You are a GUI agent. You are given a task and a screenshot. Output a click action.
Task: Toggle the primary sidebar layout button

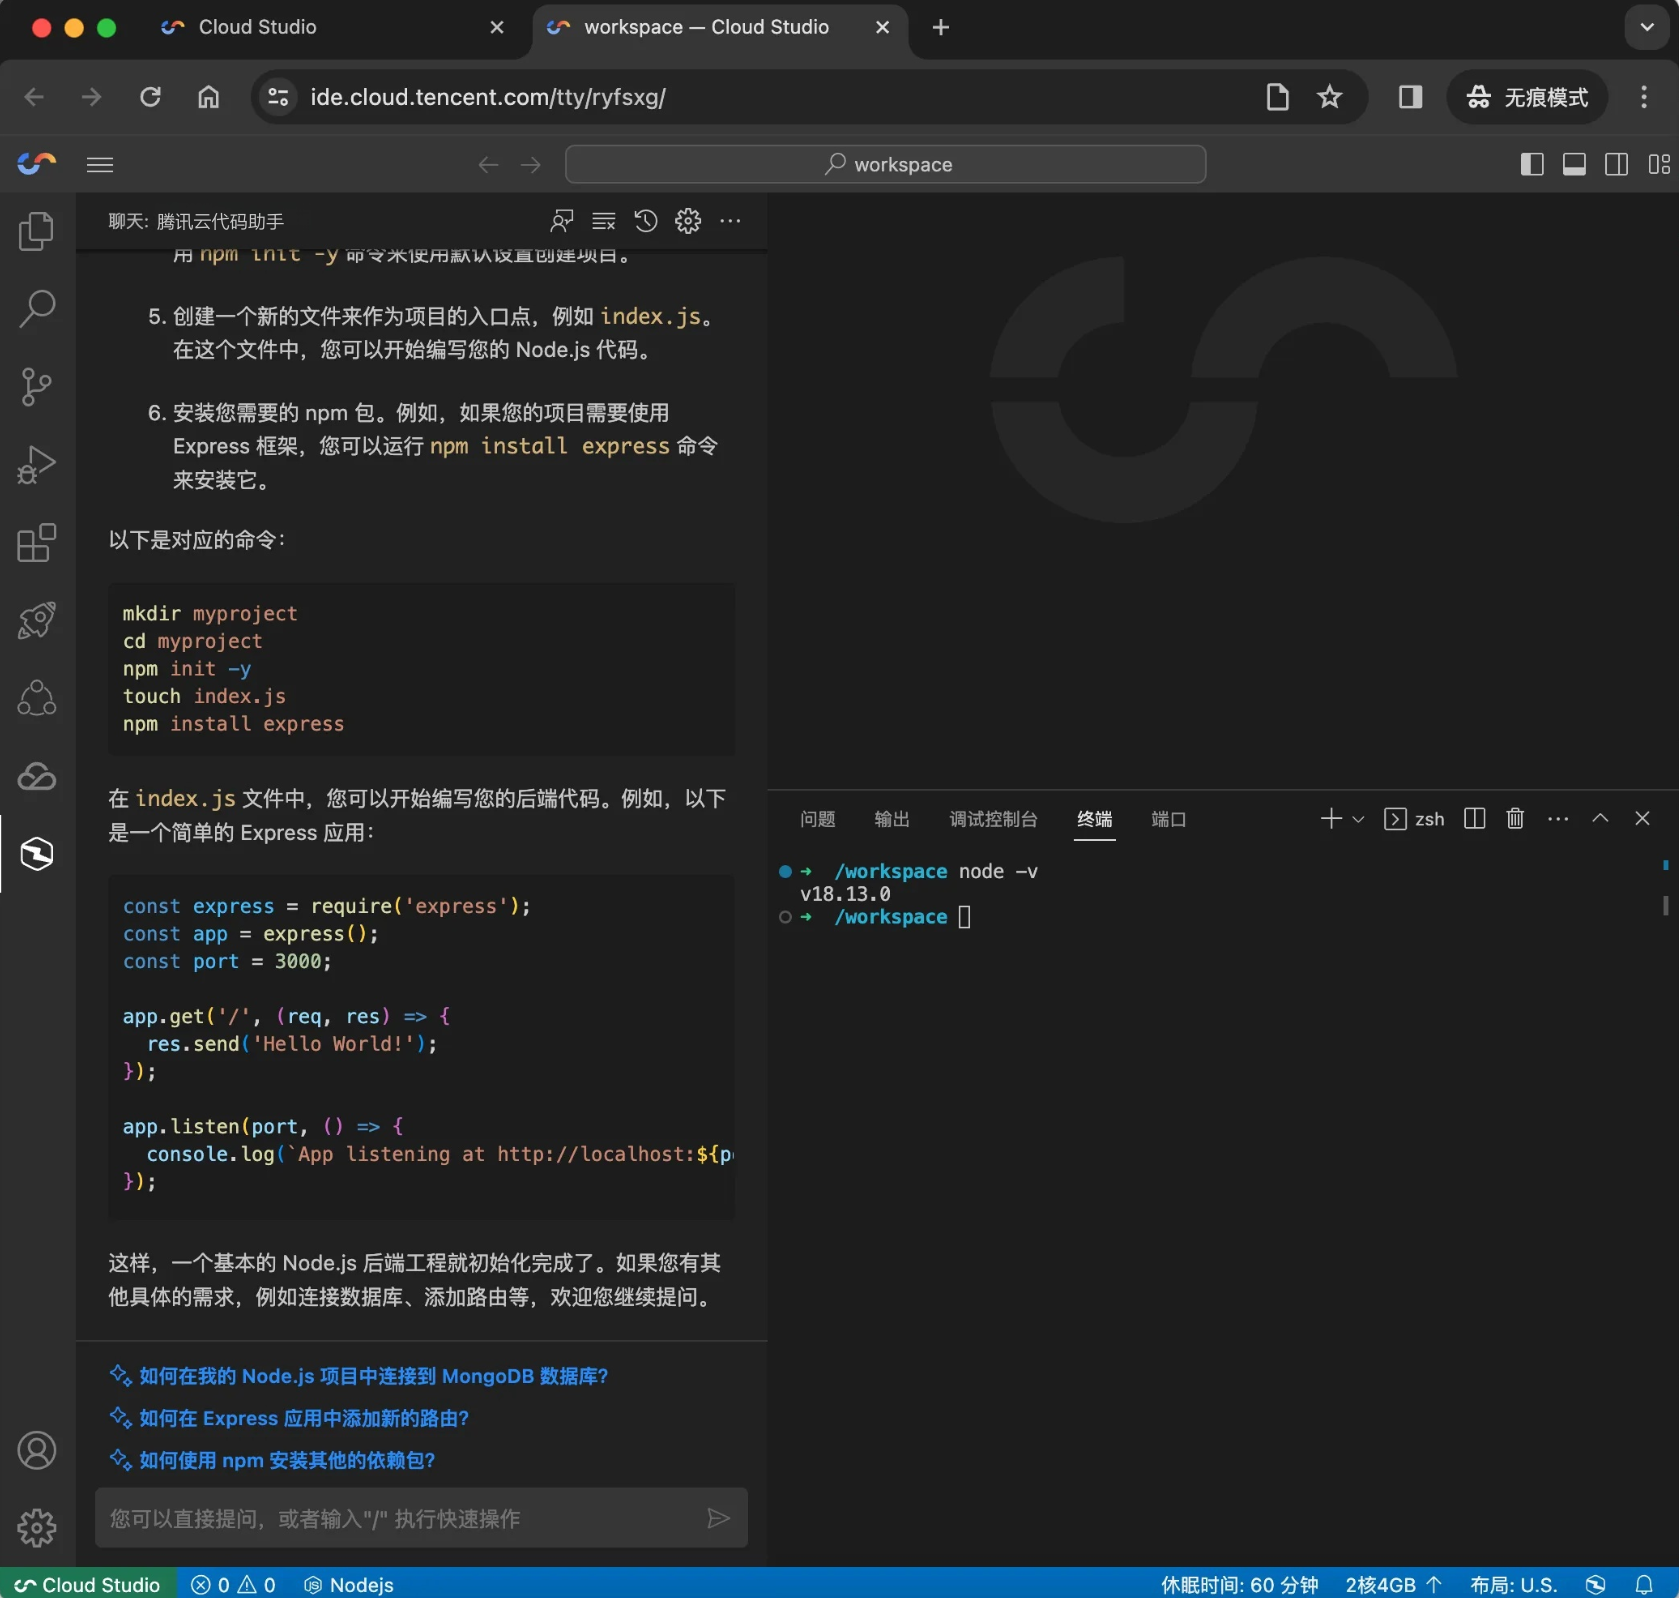(x=1531, y=164)
